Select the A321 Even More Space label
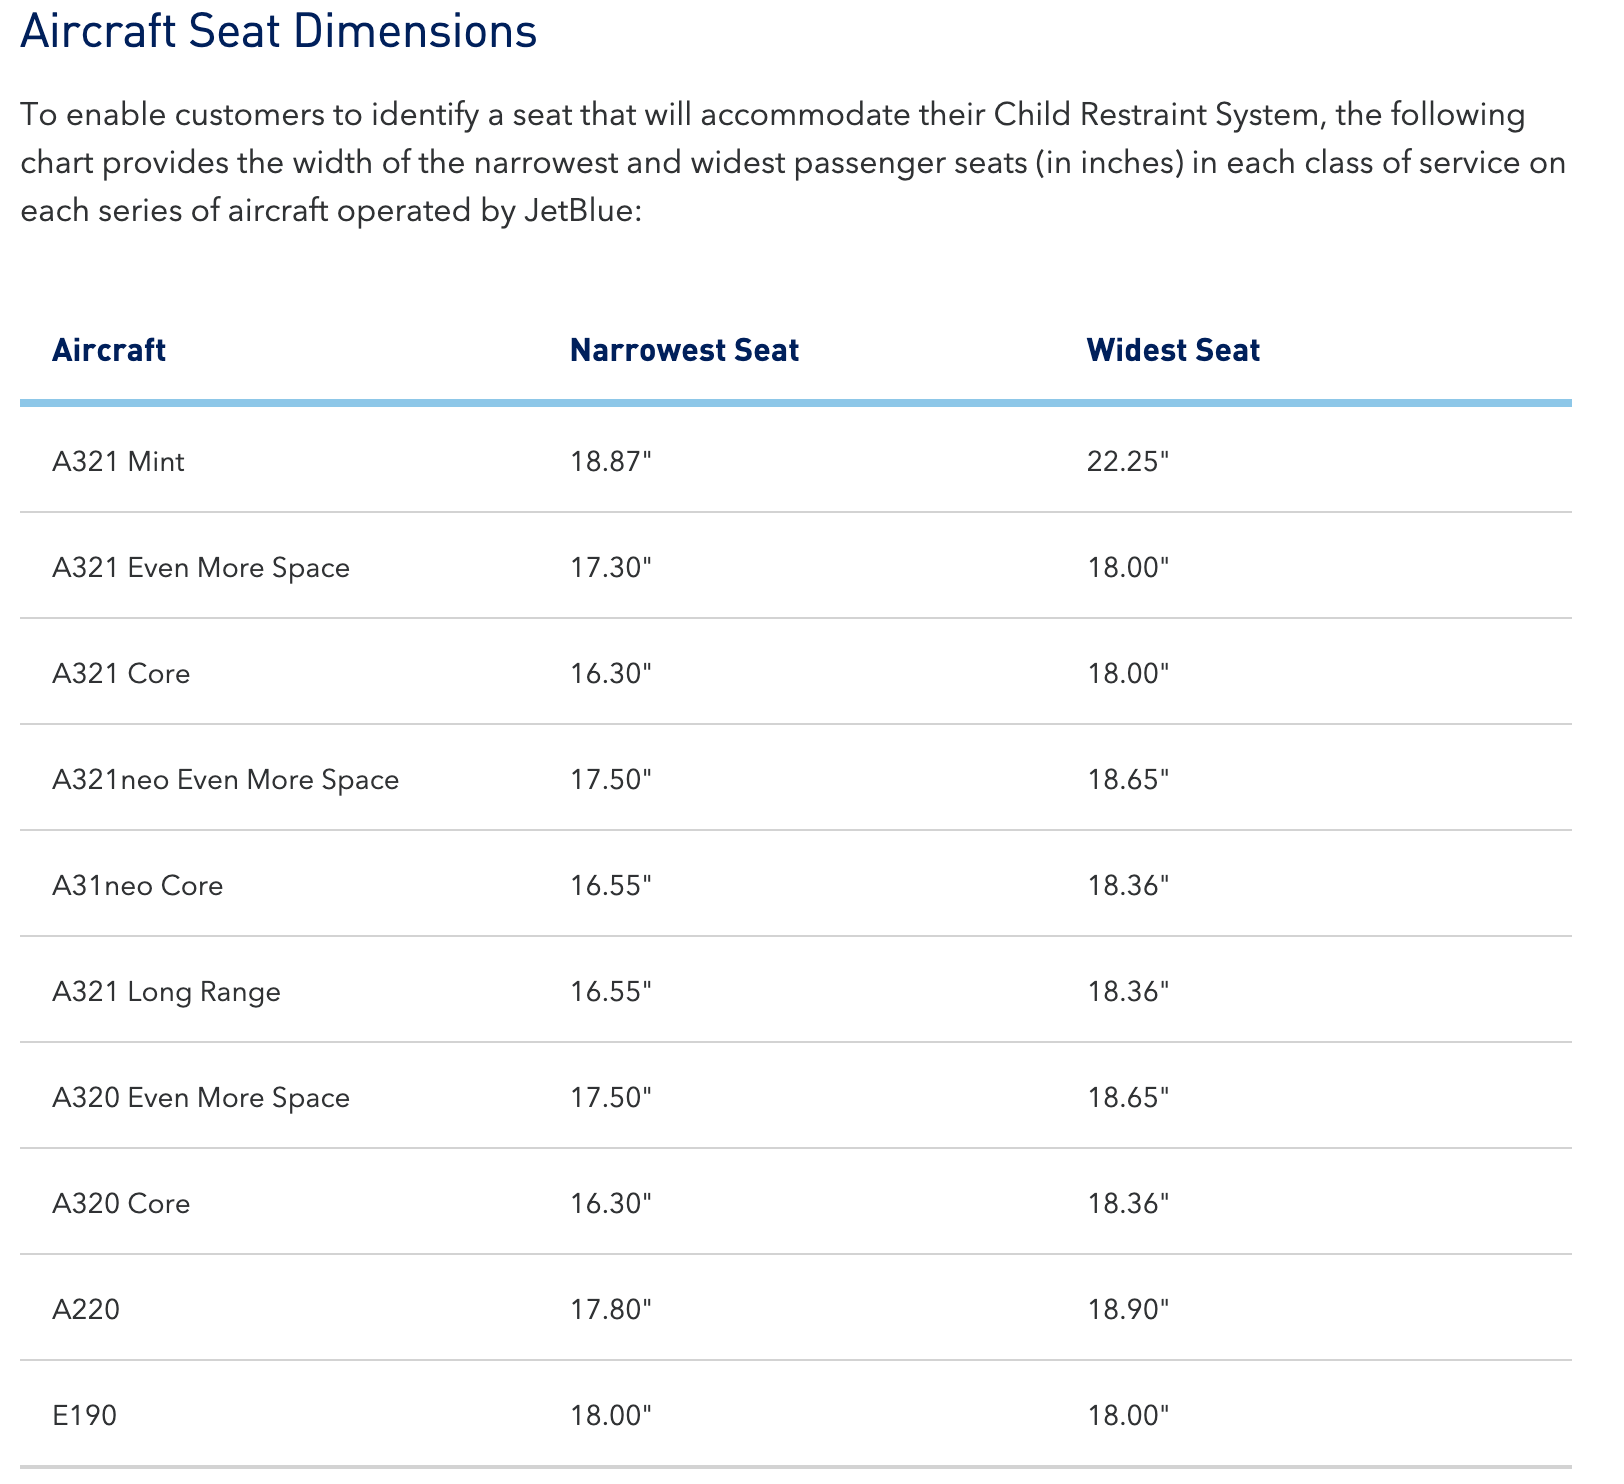 pyautogui.click(x=201, y=568)
